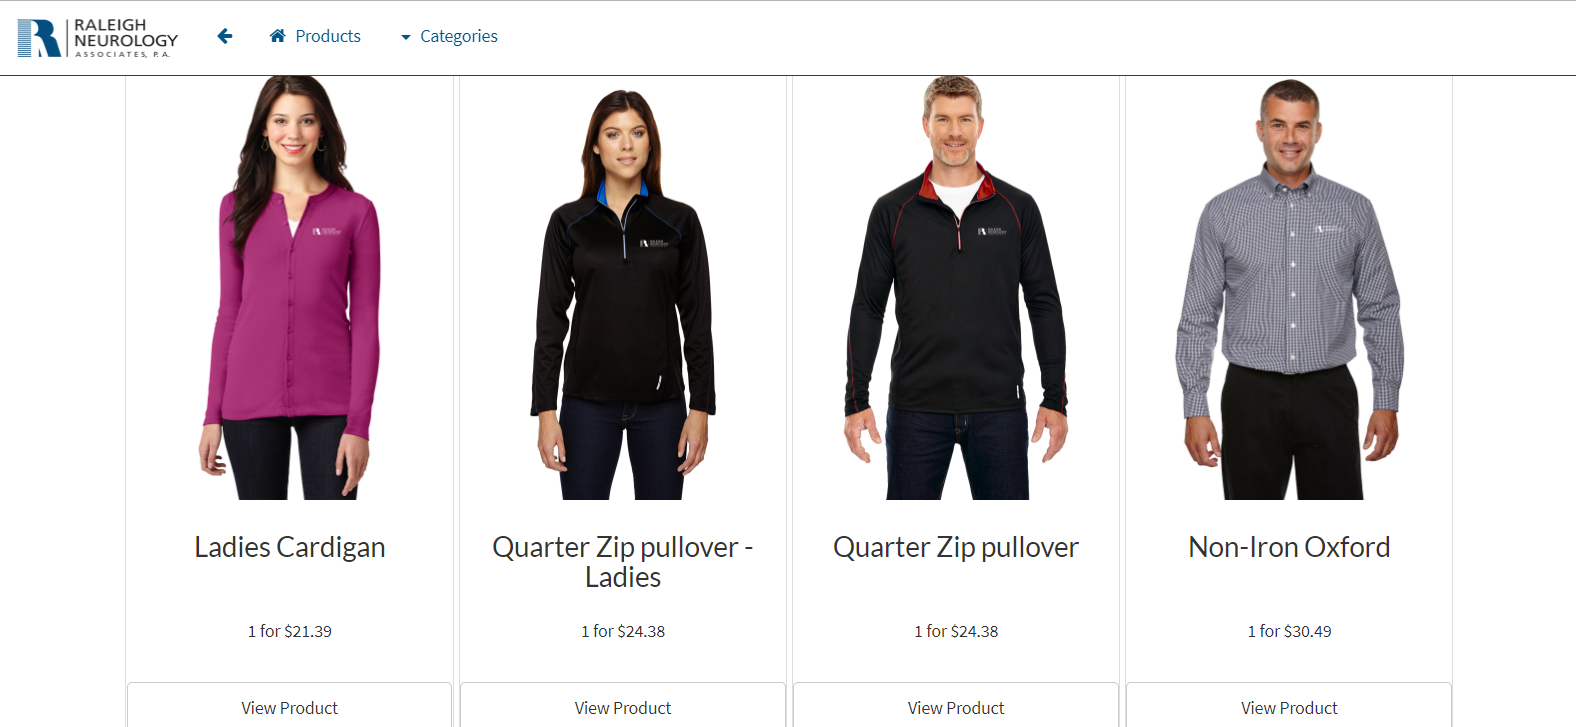This screenshot has height=727, width=1576.
Task: Click the 1 for $21.39 price
Action: pos(290,631)
